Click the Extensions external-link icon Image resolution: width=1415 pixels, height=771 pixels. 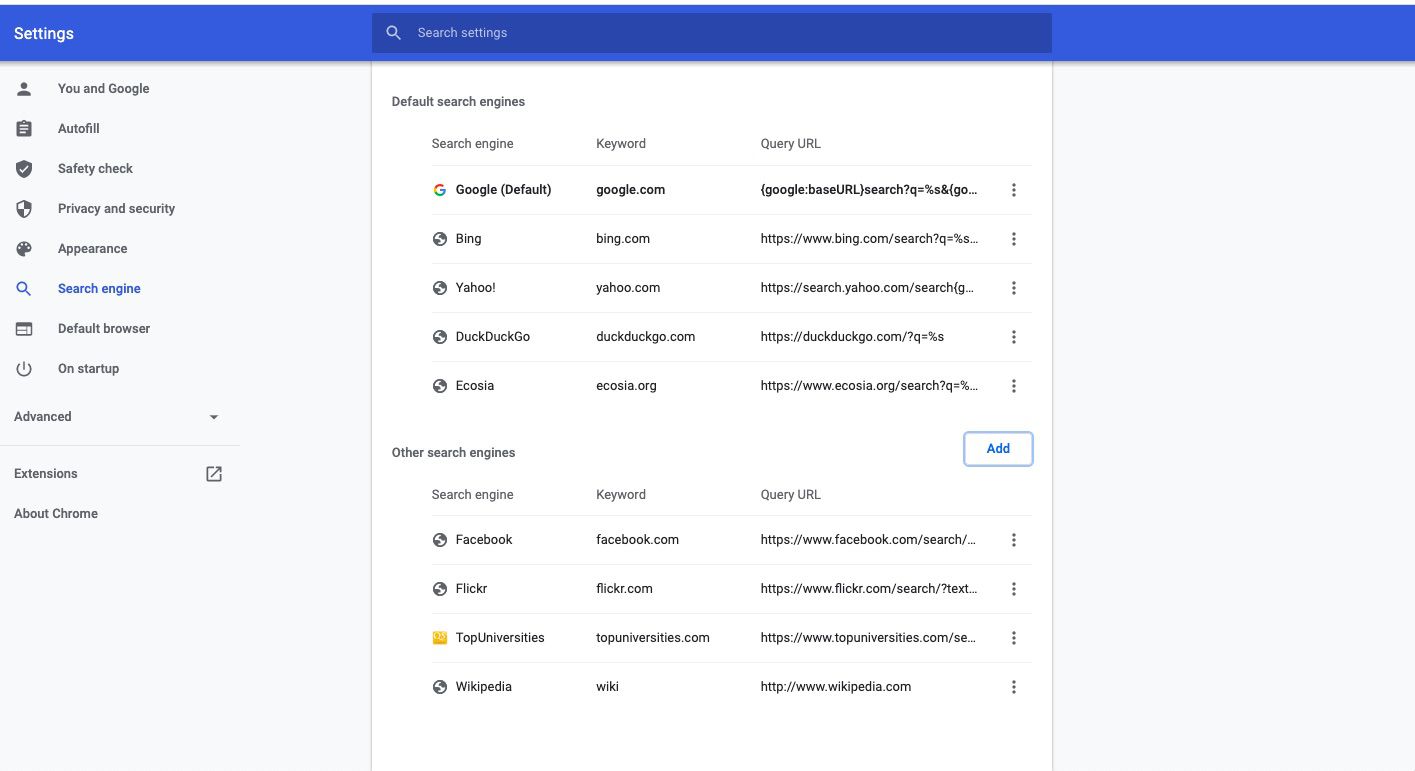214,474
